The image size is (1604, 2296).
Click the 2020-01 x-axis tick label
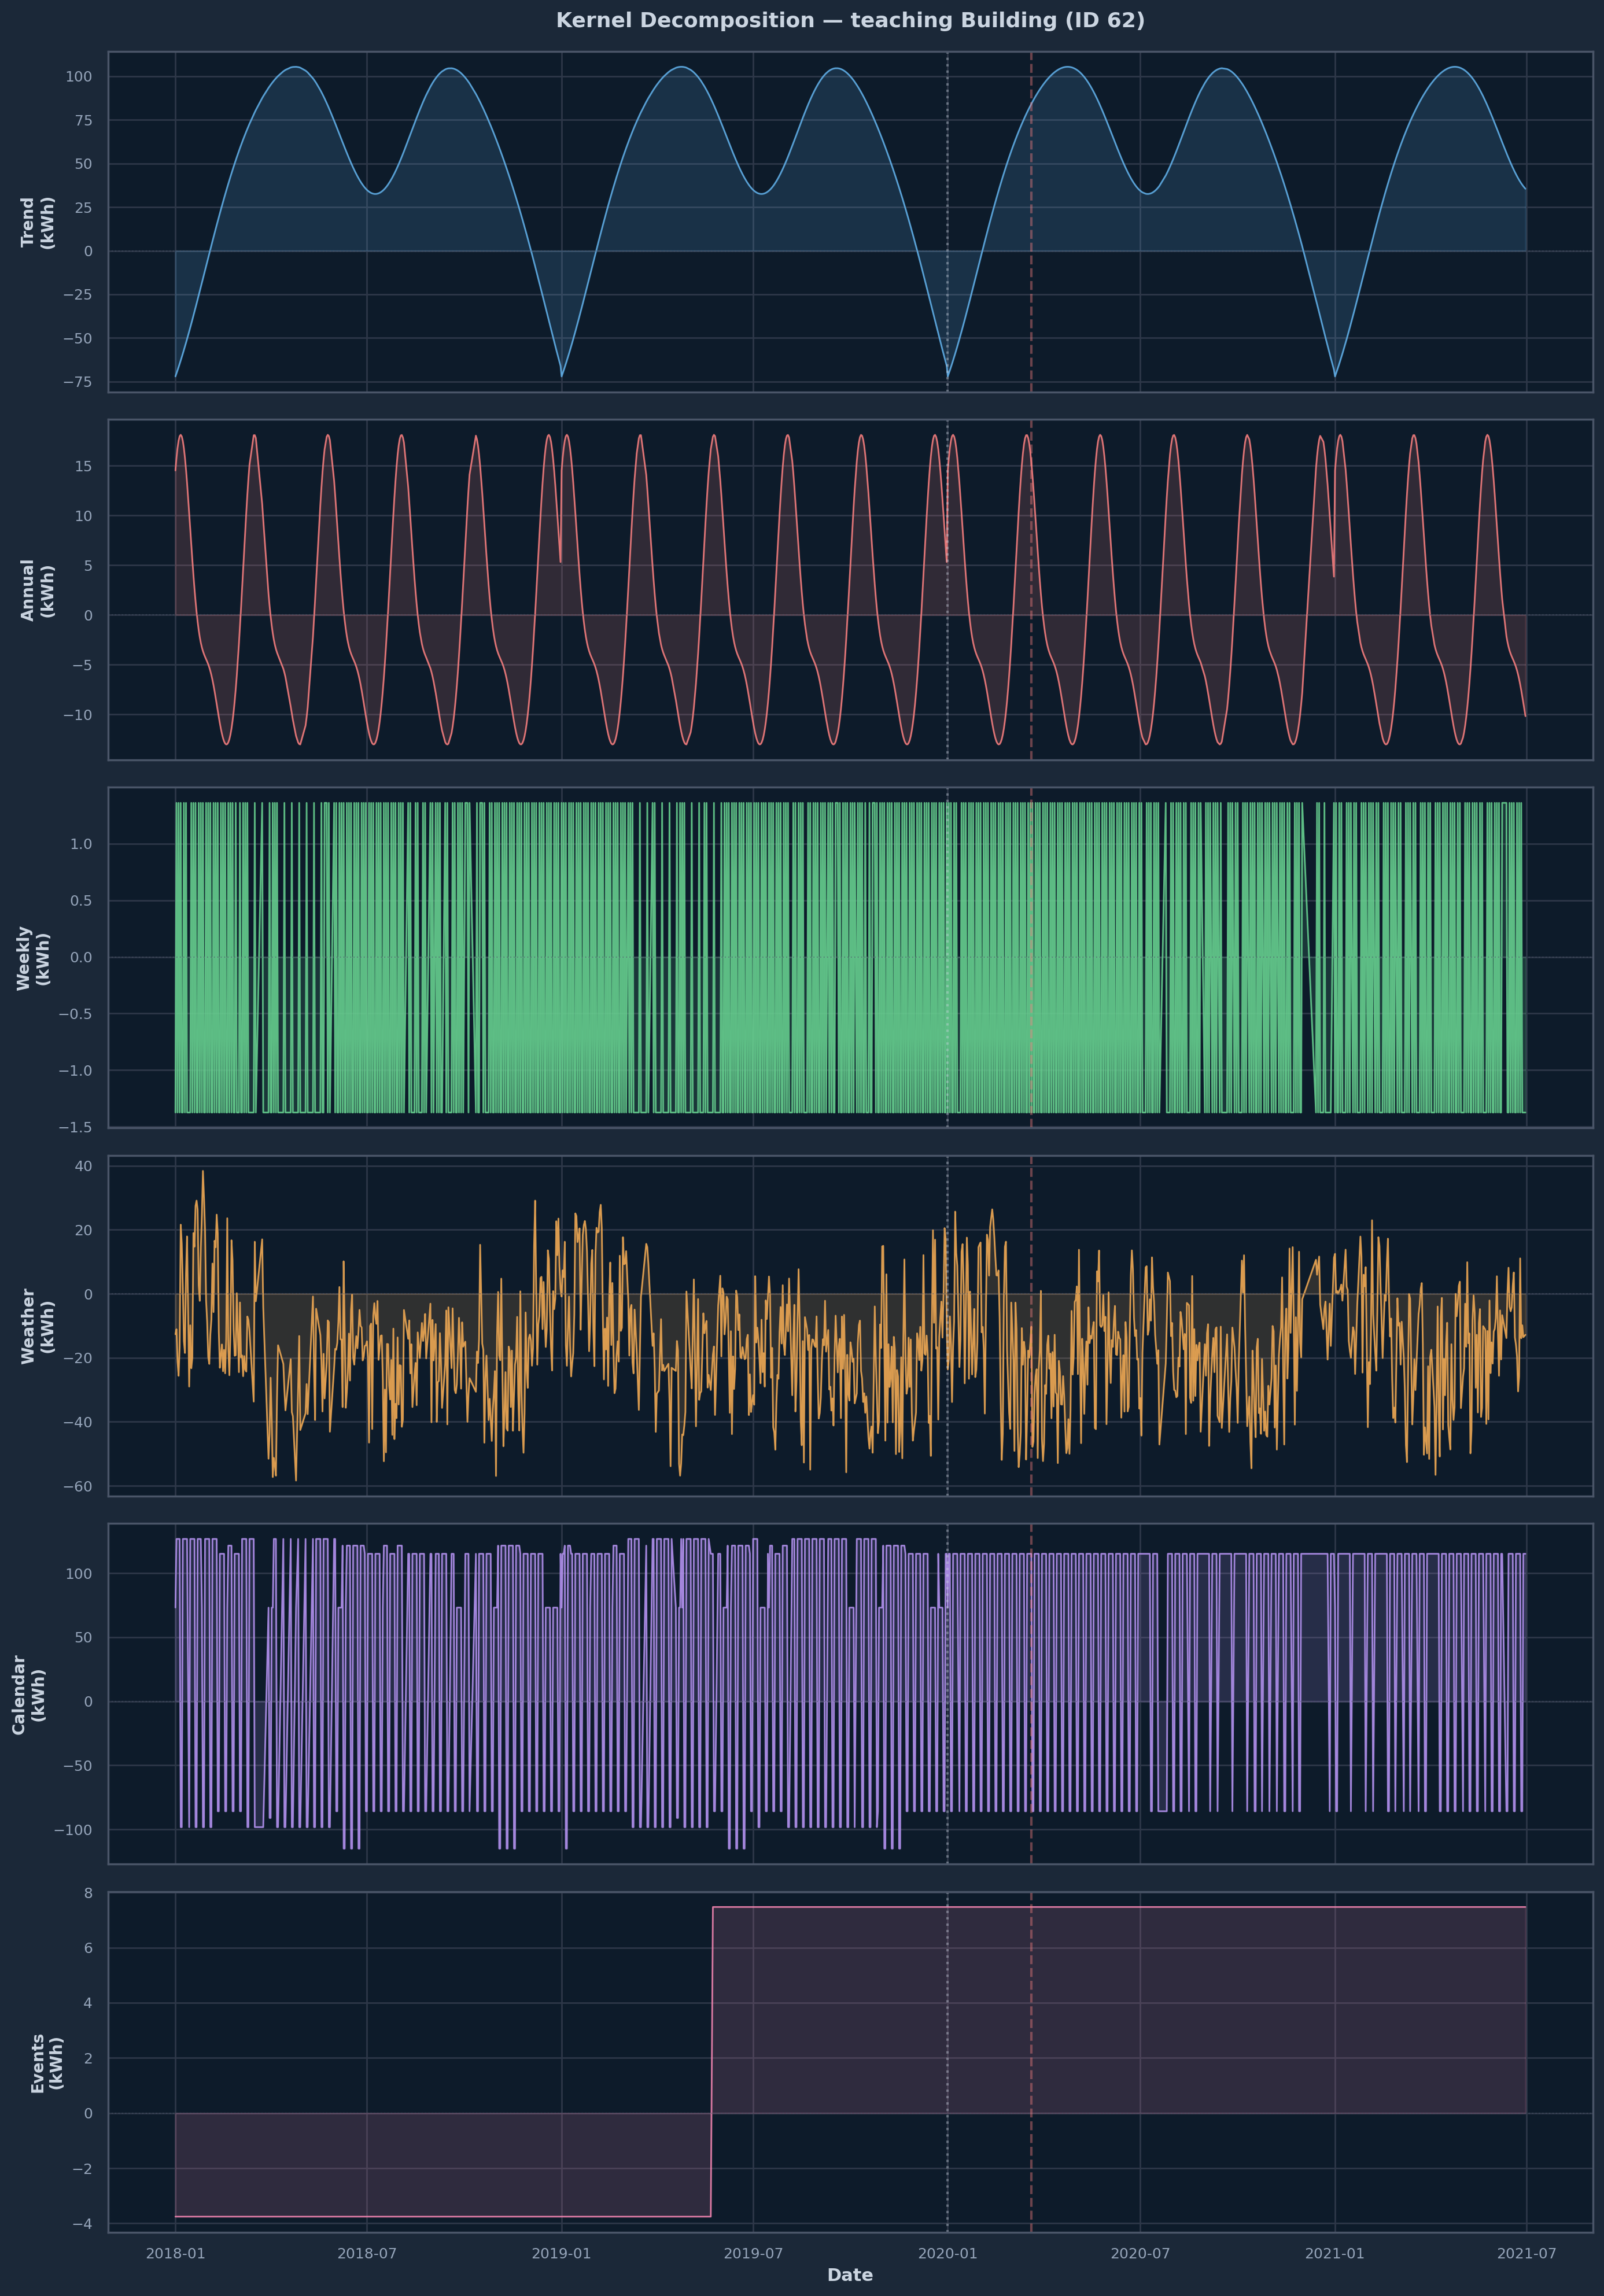947,2253
